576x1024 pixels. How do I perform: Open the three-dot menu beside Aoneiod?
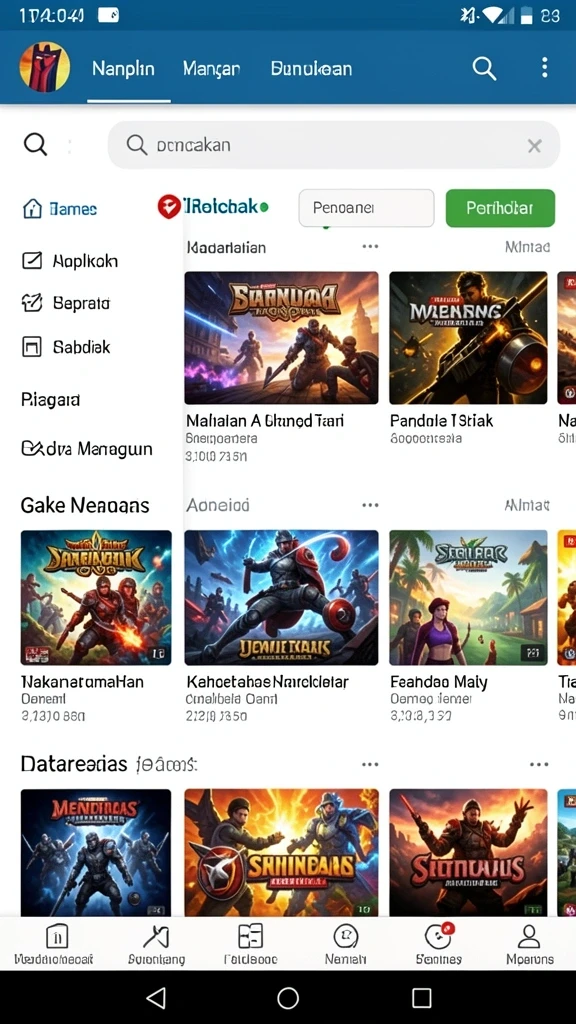coord(370,505)
